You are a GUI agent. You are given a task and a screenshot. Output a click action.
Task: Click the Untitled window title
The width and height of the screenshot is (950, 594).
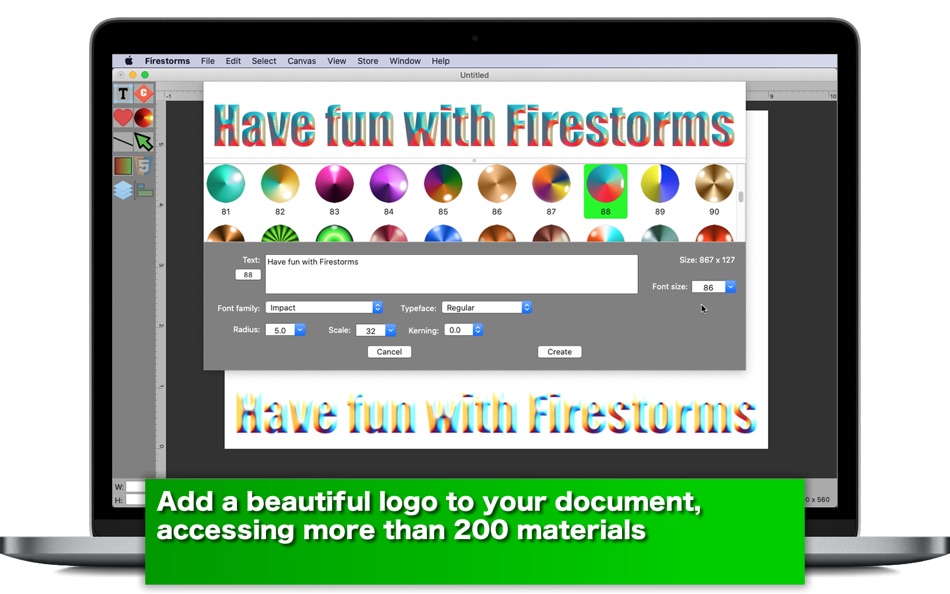click(474, 75)
